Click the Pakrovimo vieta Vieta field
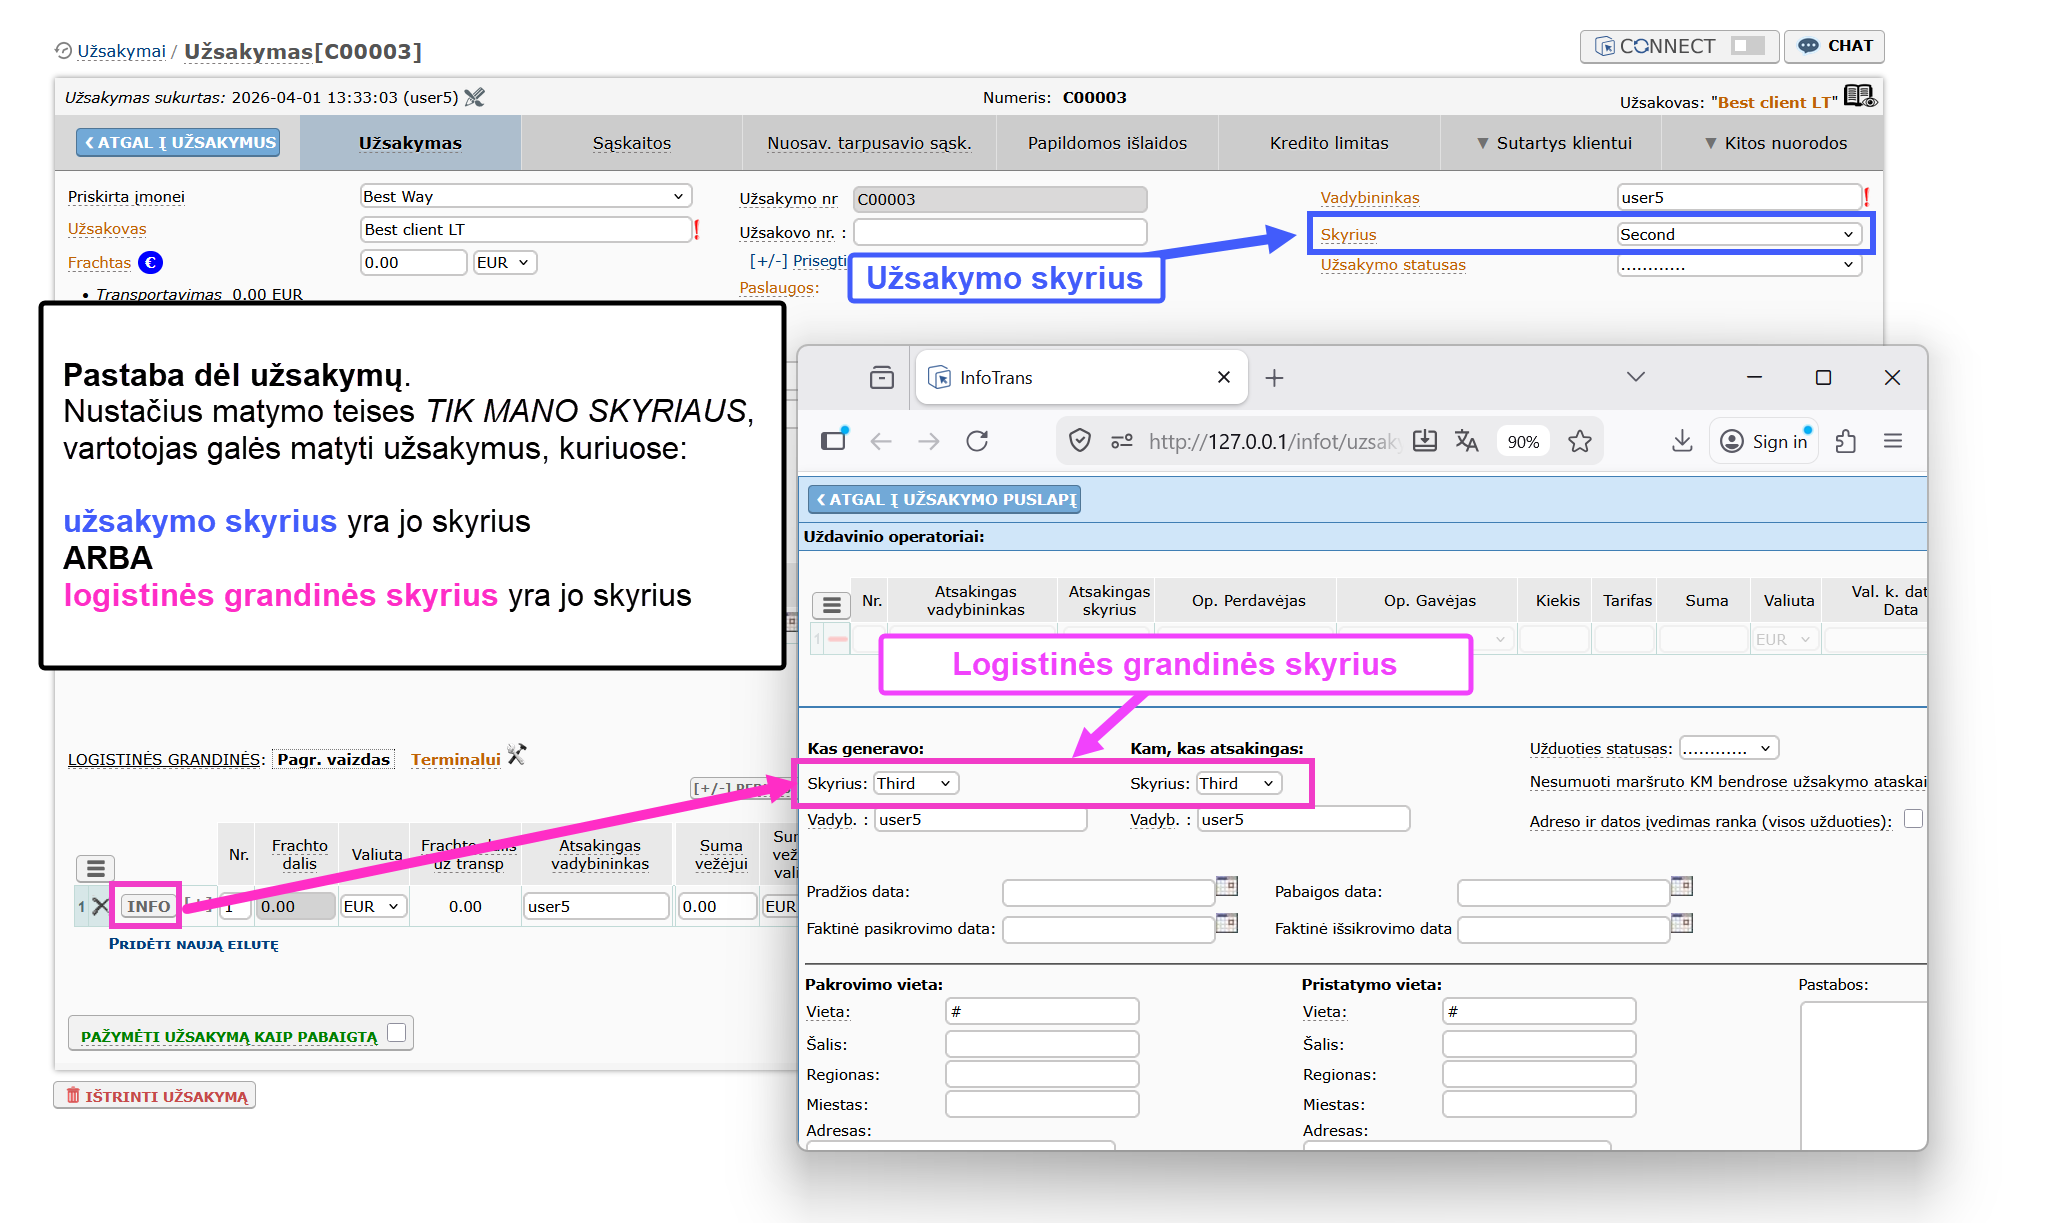The width and height of the screenshot is (2047, 1223). (x=1042, y=1011)
